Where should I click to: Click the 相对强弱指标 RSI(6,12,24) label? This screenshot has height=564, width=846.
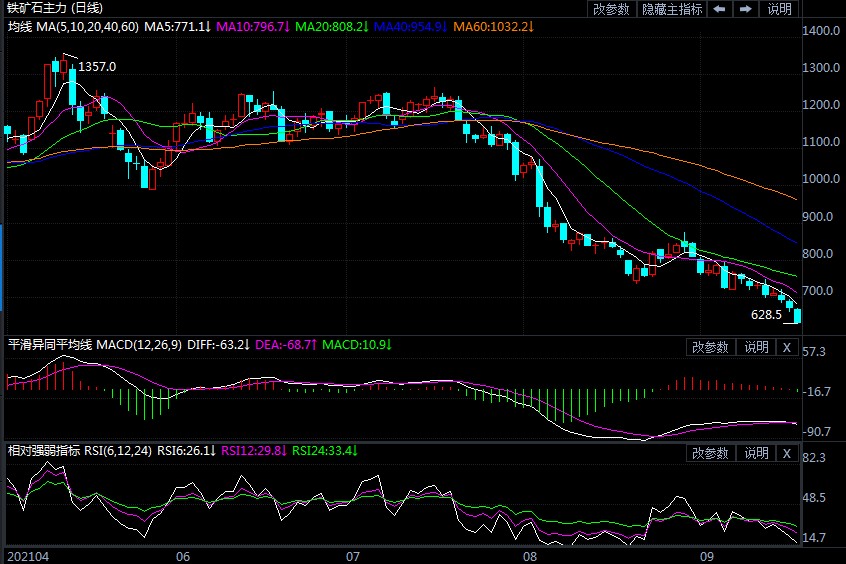[79, 451]
